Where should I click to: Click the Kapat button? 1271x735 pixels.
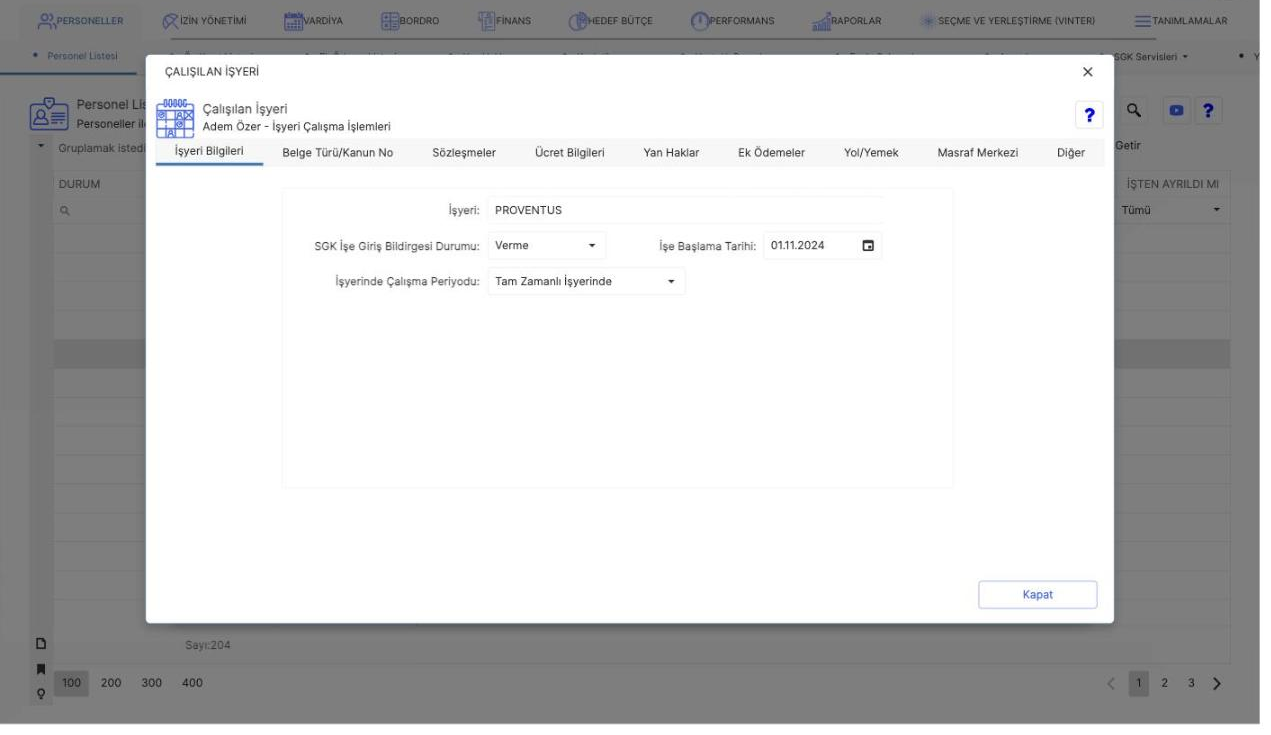click(x=1037, y=594)
